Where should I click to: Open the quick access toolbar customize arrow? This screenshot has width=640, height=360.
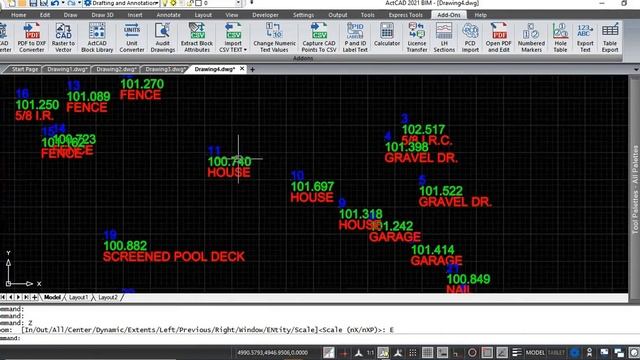[x=251, y=3]
